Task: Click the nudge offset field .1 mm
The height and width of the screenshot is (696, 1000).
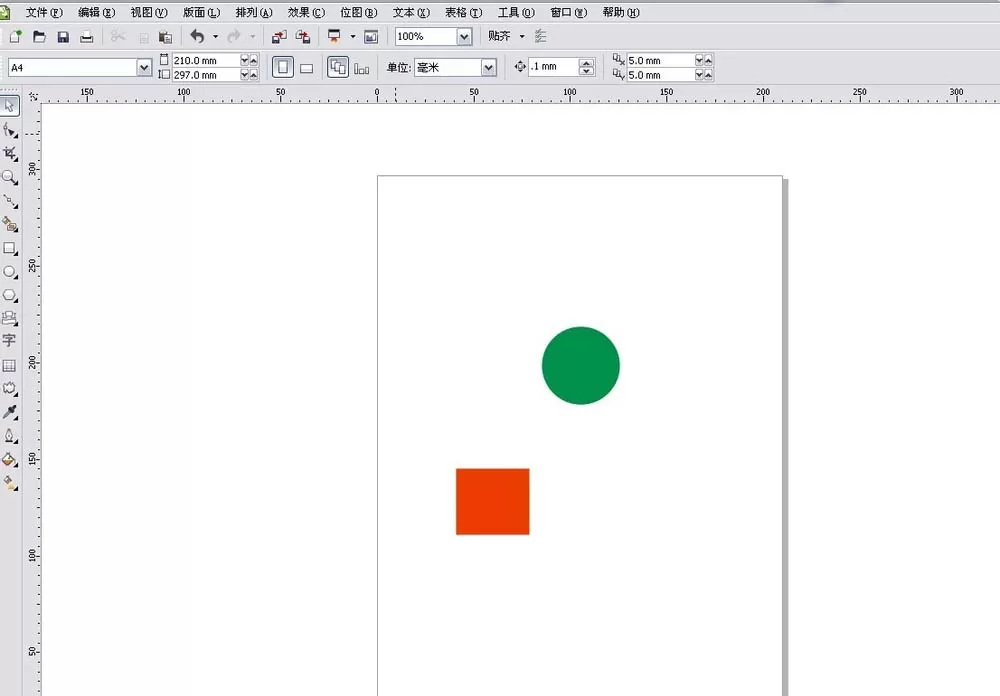Action: point(554,66)
